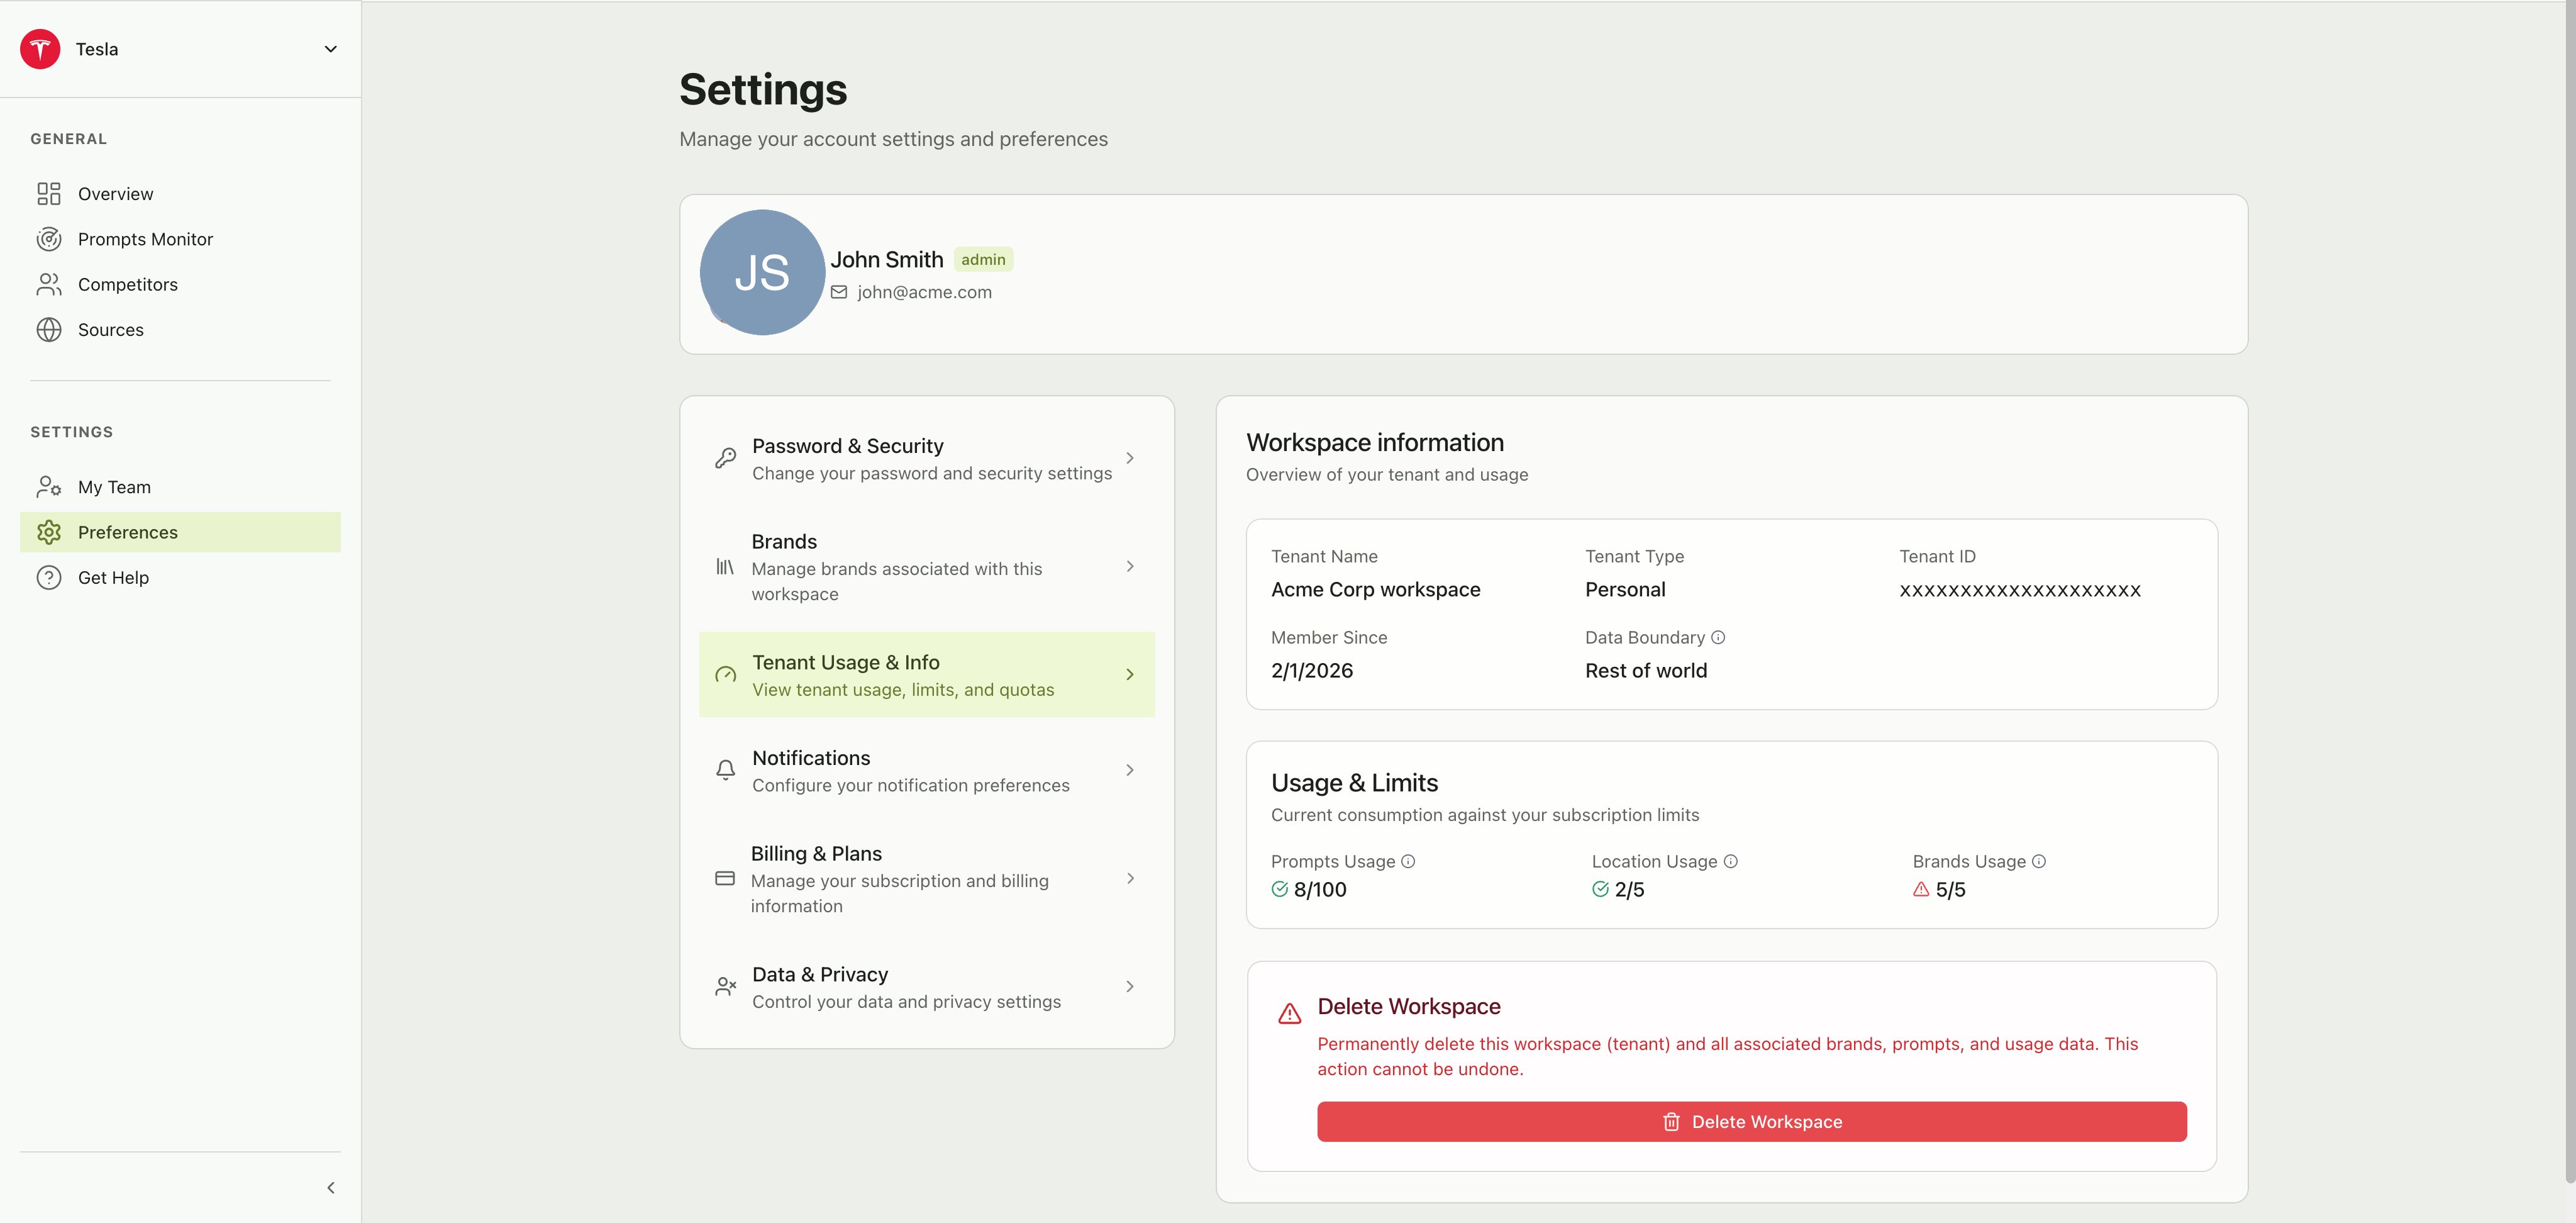Expand Password & Security chevron

click(1130, 458)
